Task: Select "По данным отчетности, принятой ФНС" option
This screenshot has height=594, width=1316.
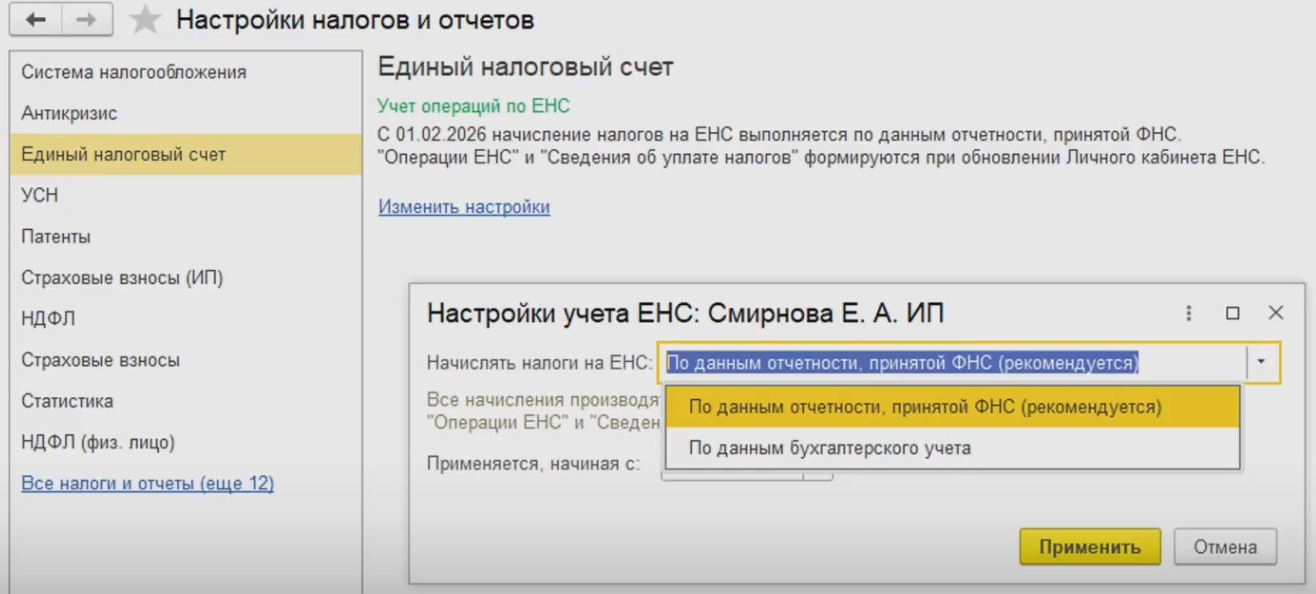Action: coord(925,407)
